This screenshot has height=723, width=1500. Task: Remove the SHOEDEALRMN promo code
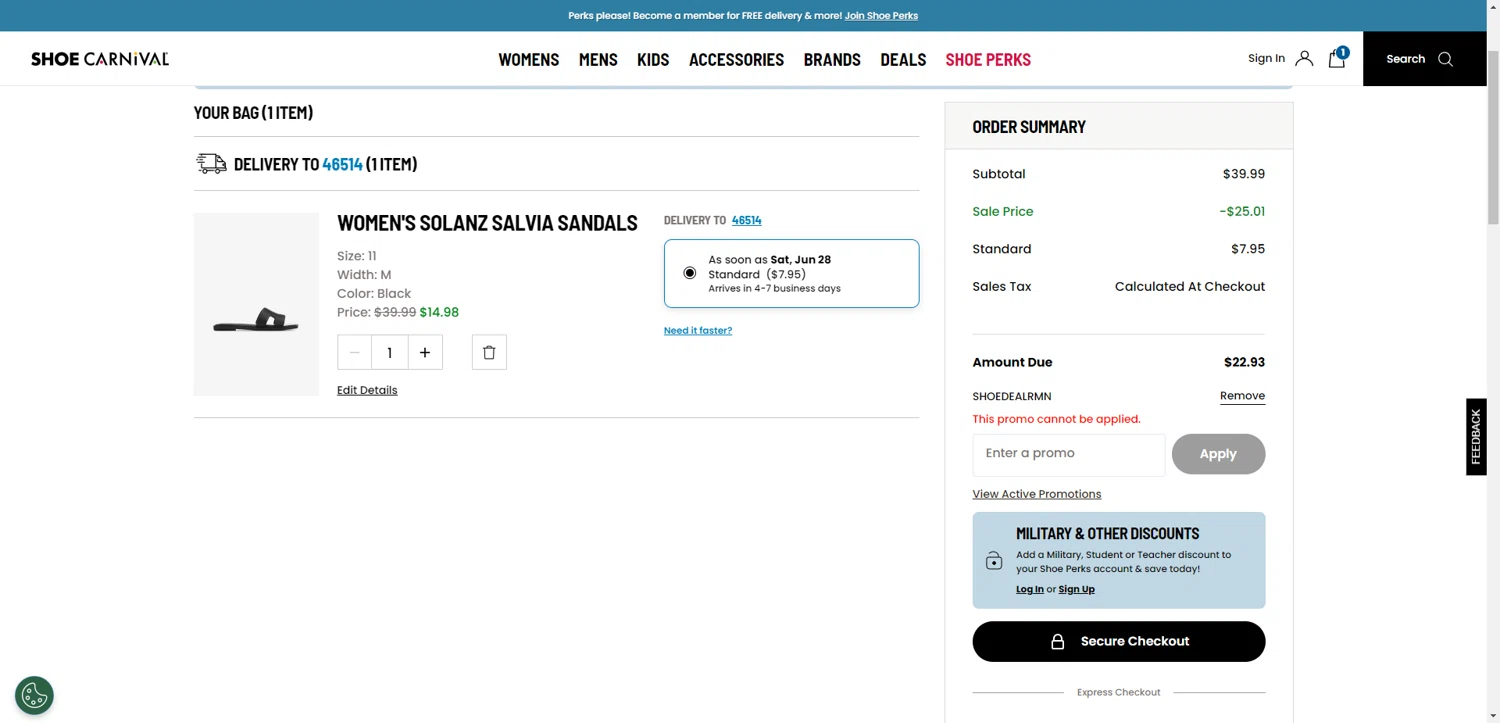click(1242, 396)
